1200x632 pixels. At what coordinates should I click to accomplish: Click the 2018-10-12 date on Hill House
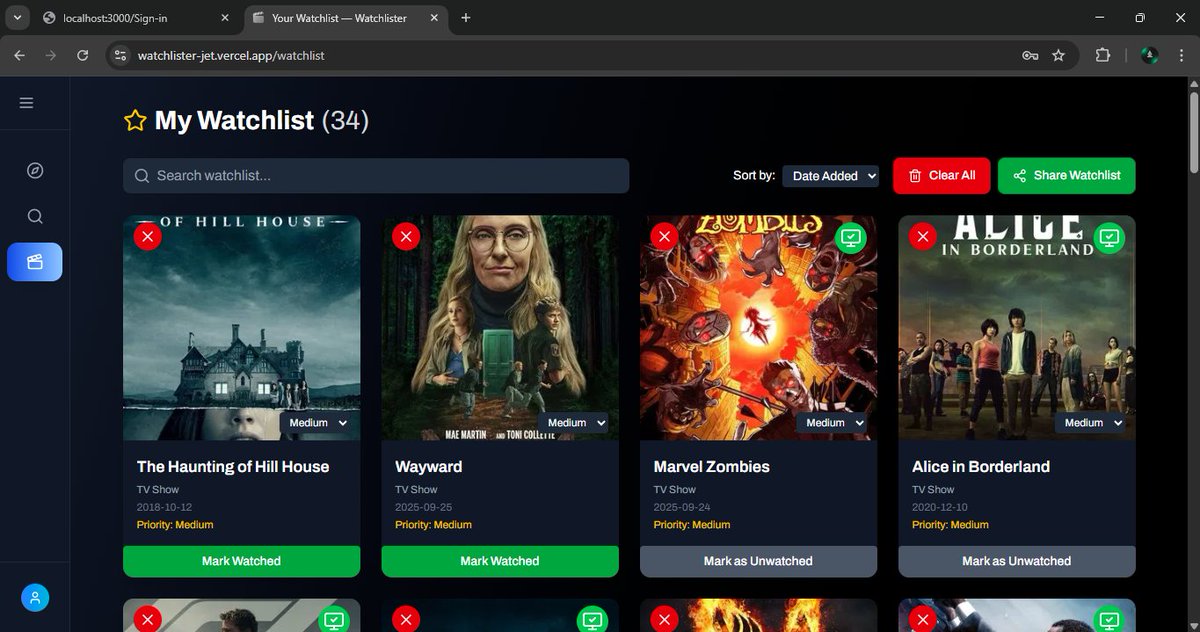pyautogui.click(x=164, y=507)
